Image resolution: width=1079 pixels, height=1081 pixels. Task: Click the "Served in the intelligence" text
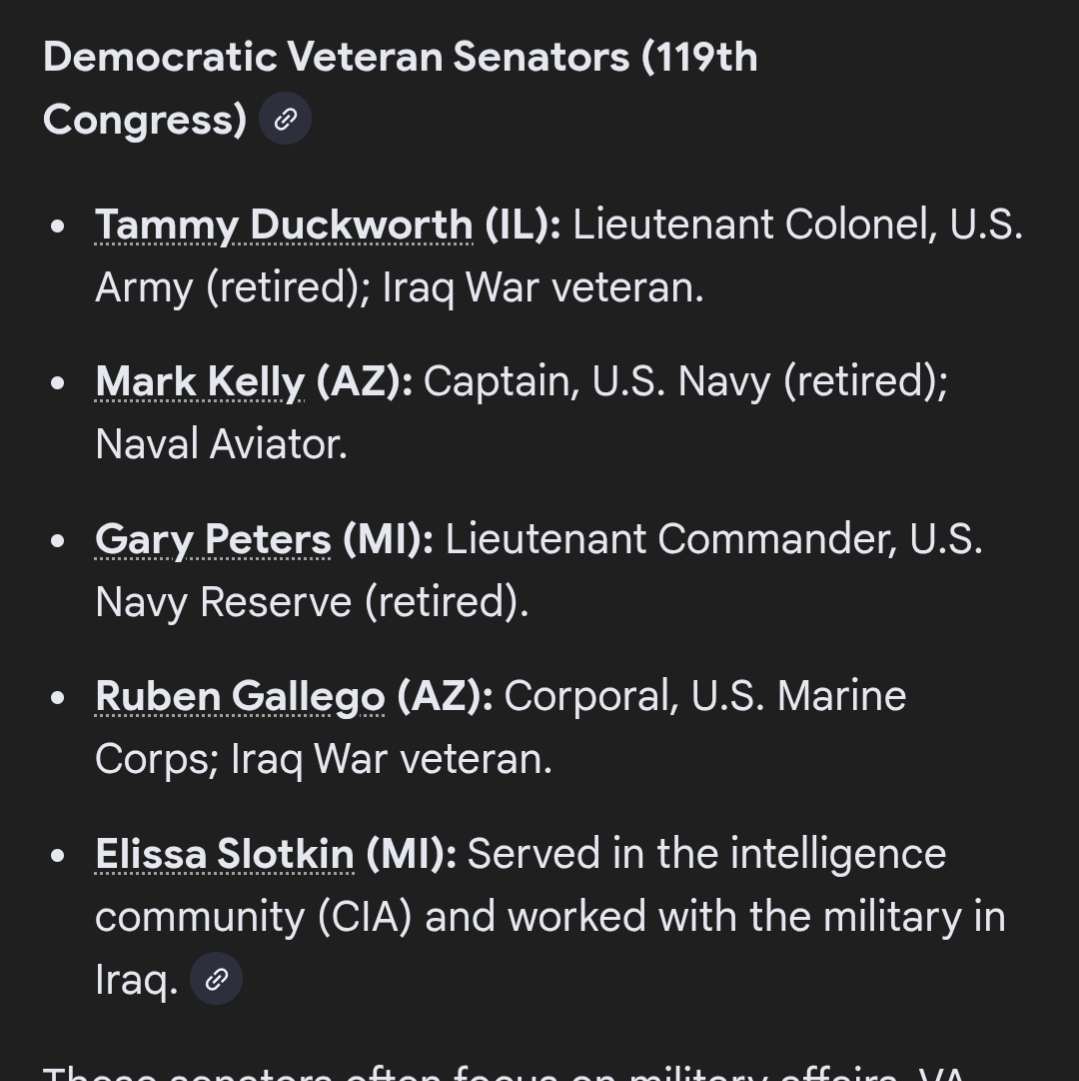point(706,854)
